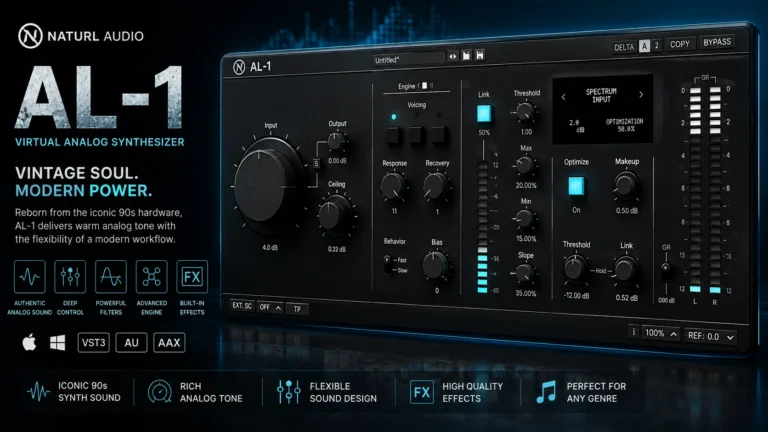The image size is (768, 432).
Task: Click the Makeup knob
Action: (625, 186)
